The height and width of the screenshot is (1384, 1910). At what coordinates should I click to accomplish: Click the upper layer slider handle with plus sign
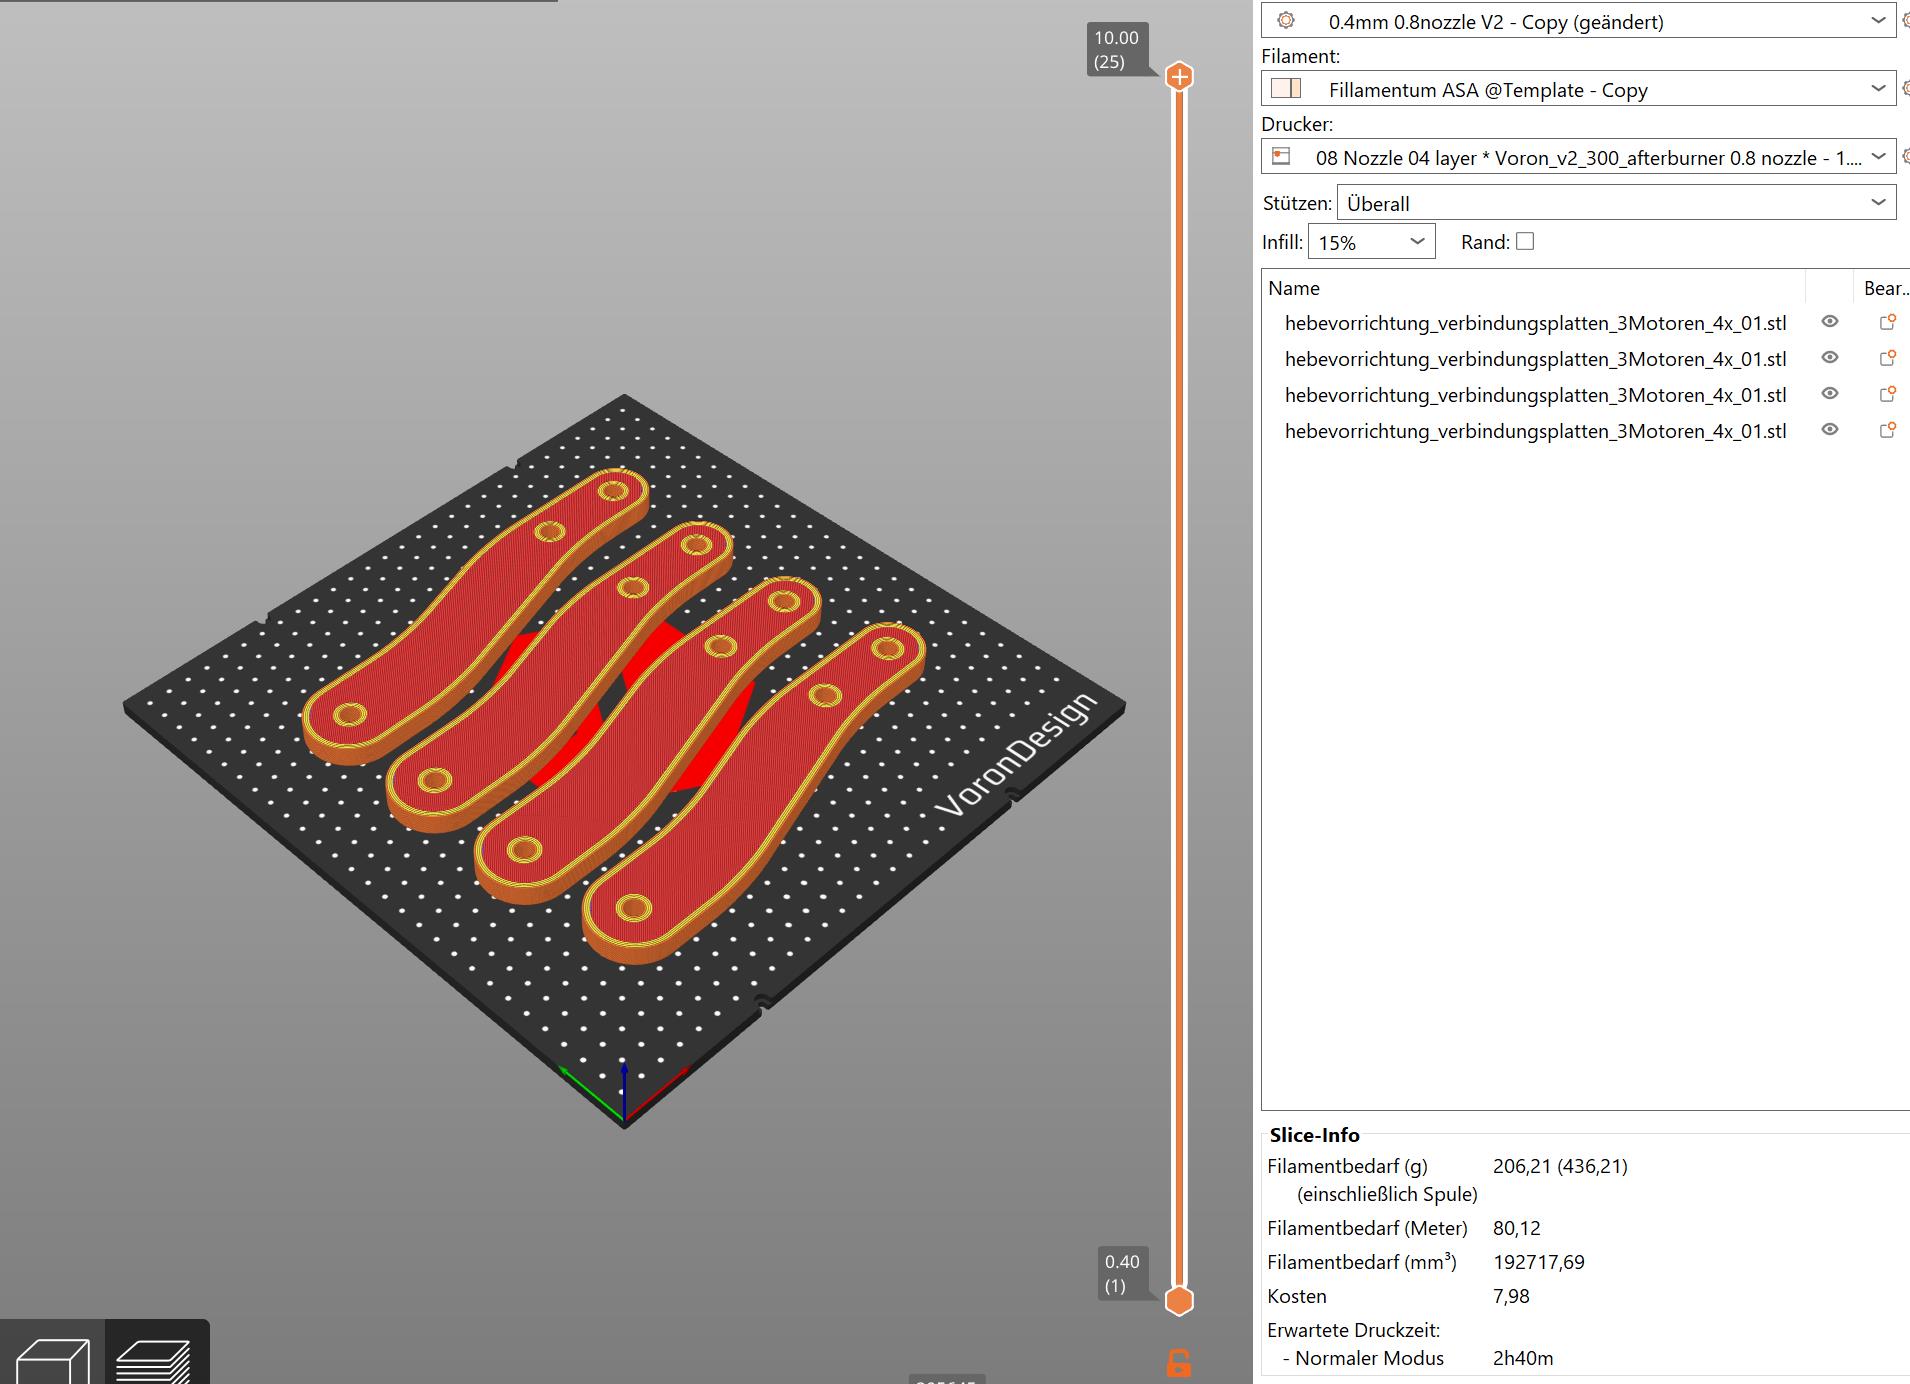(1180, 77)
